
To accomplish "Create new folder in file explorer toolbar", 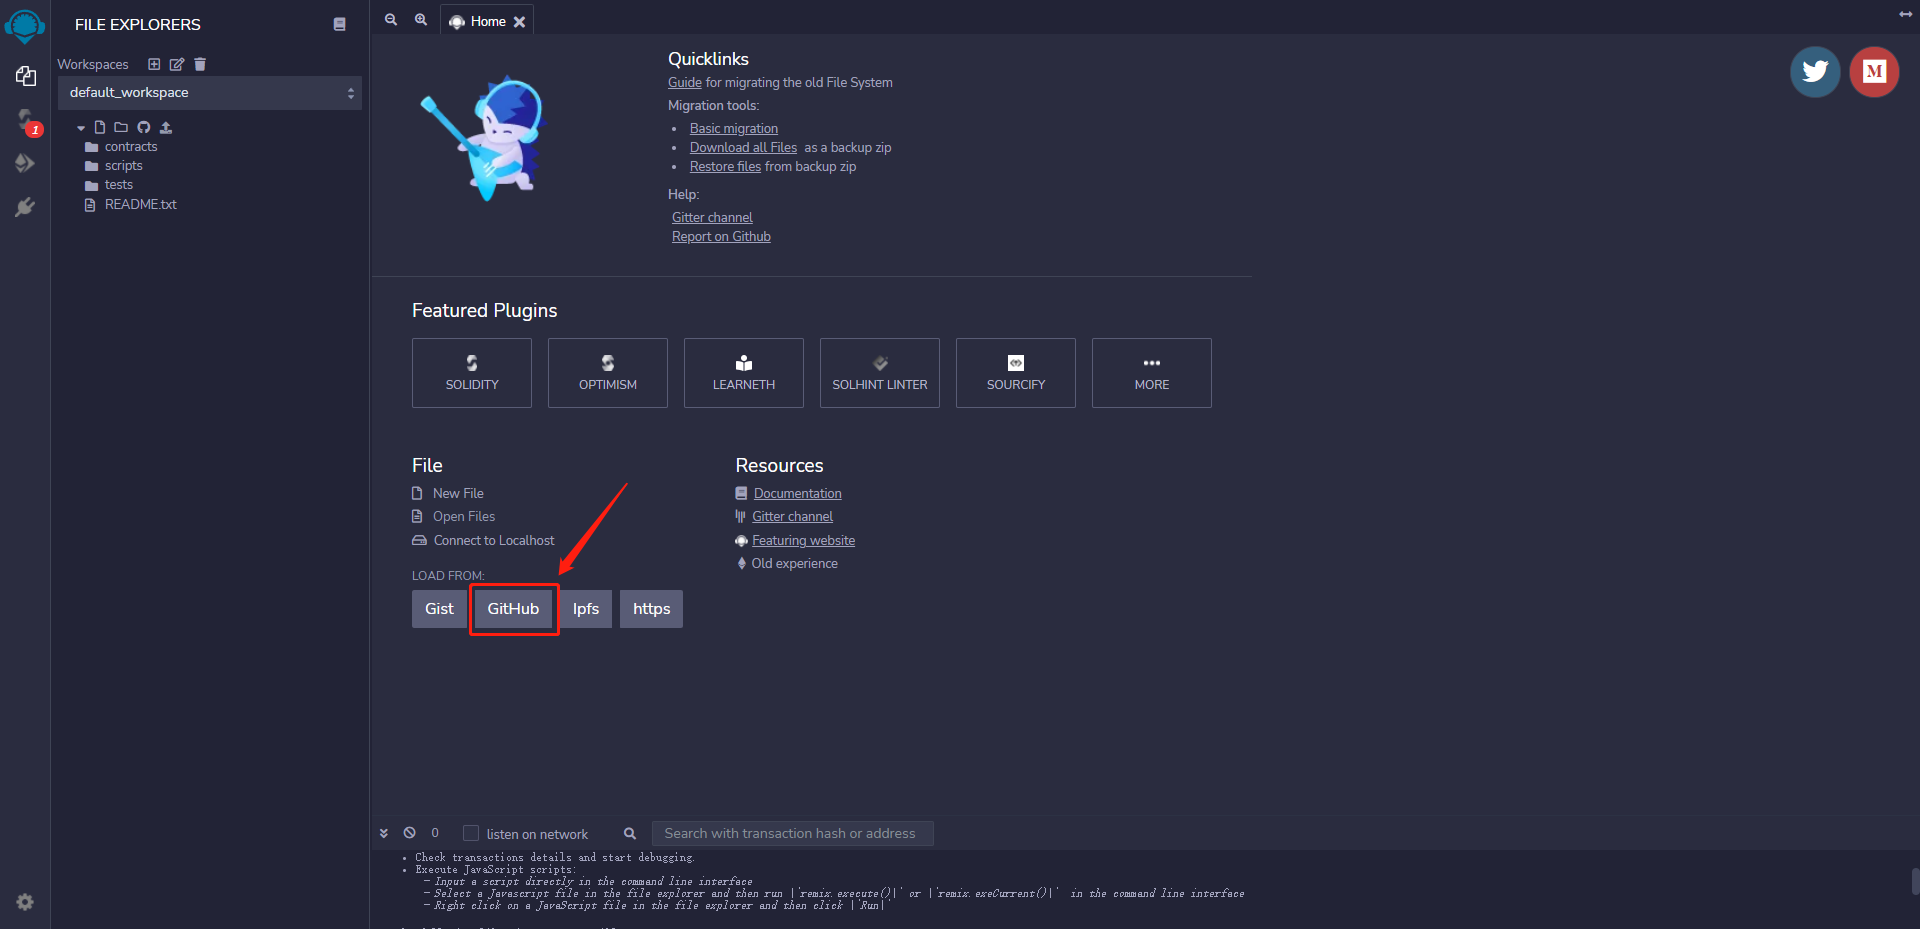I will click(121, 127).
